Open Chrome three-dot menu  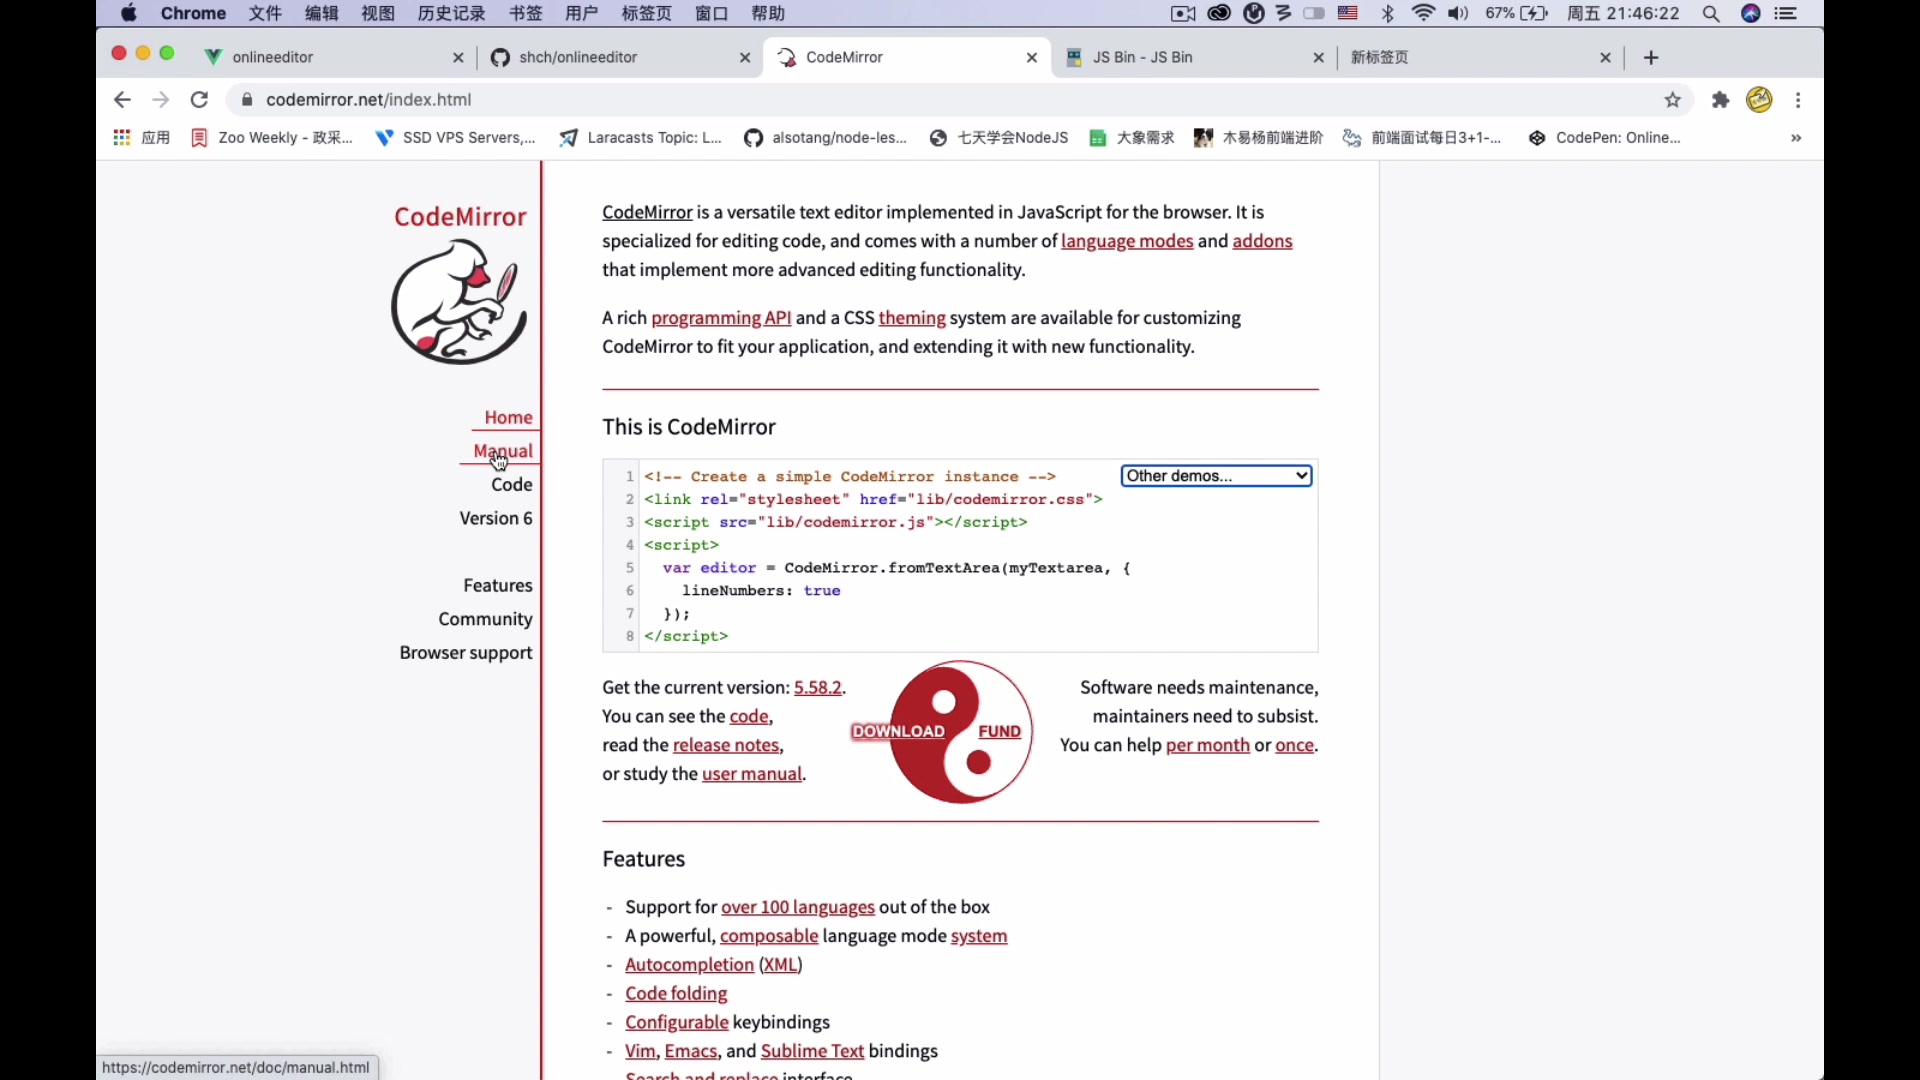pyautogui.click(x=1798, y=100)
